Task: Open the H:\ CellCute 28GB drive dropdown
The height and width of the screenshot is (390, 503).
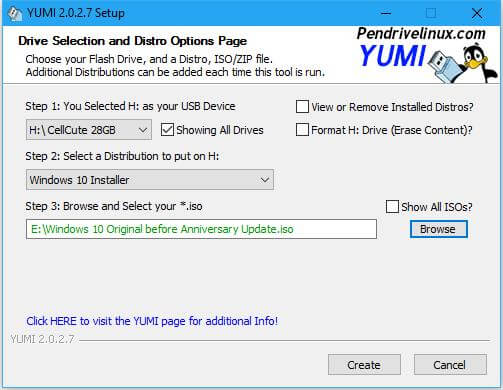Action: pos(89,130)
